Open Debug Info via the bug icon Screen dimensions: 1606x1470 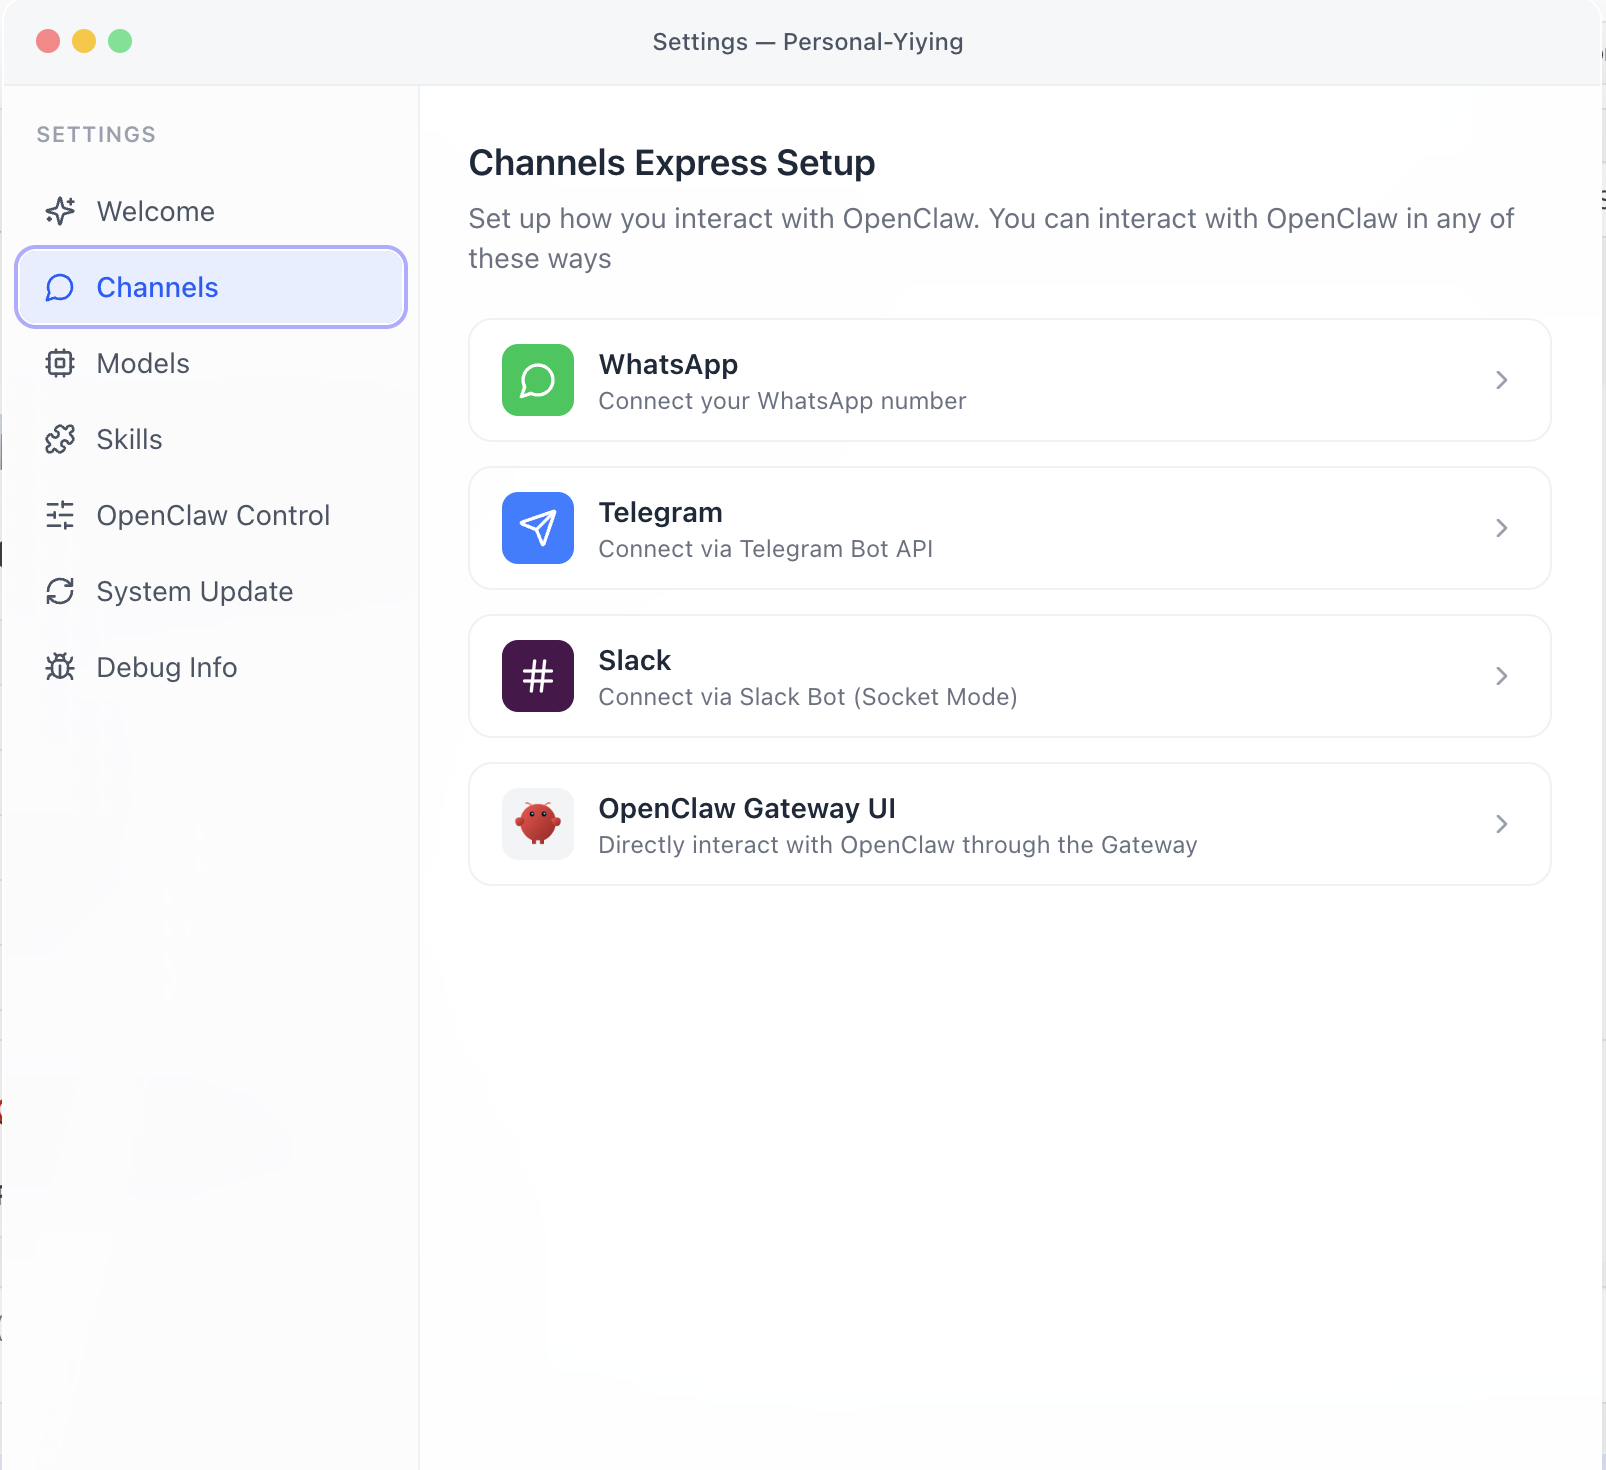click(x=60, y=667)
